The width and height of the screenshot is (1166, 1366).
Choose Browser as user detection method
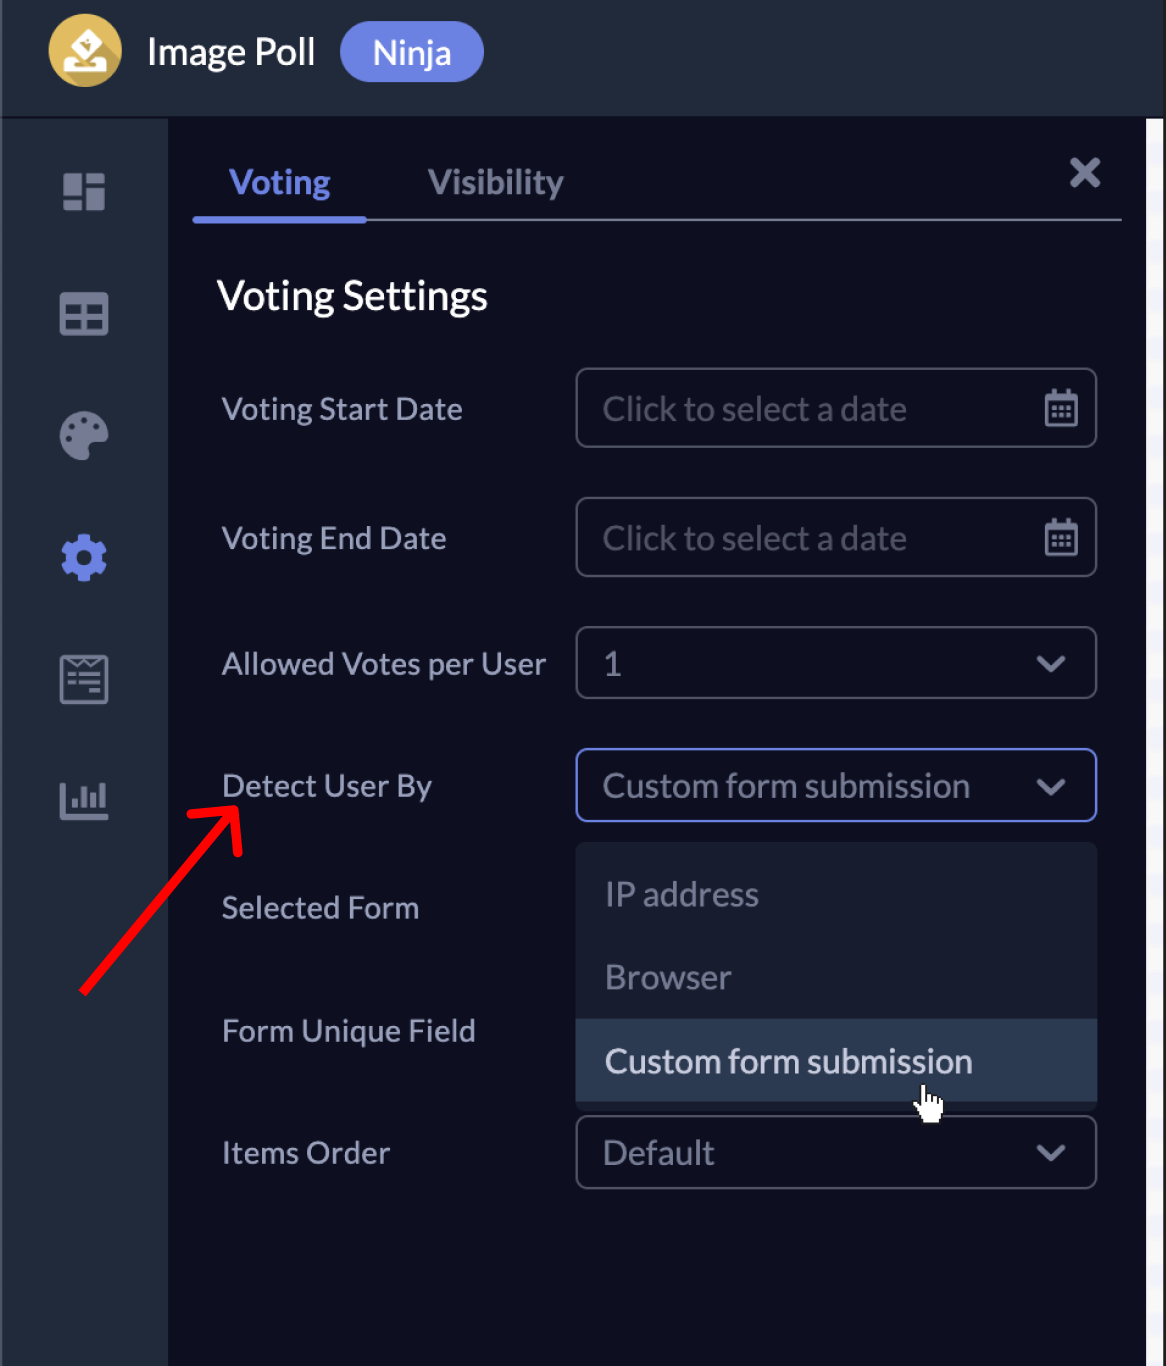(668, 977)
